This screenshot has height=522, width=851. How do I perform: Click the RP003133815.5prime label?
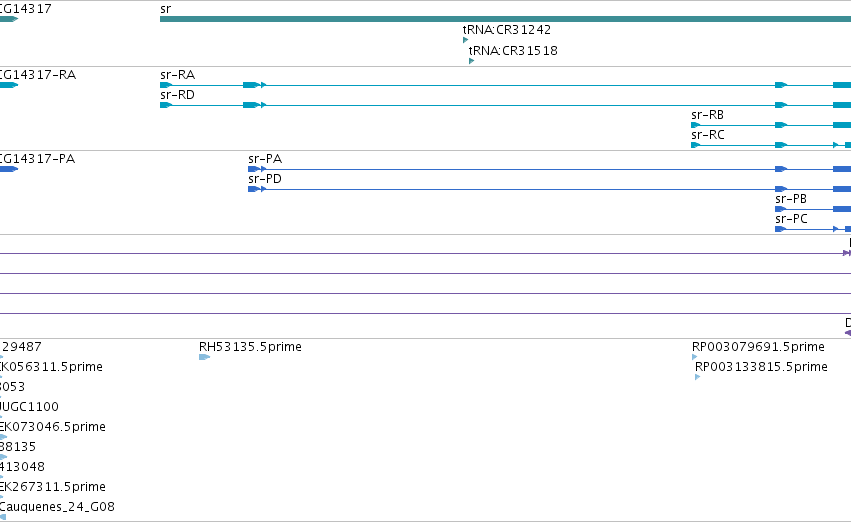tap(761, 367)
